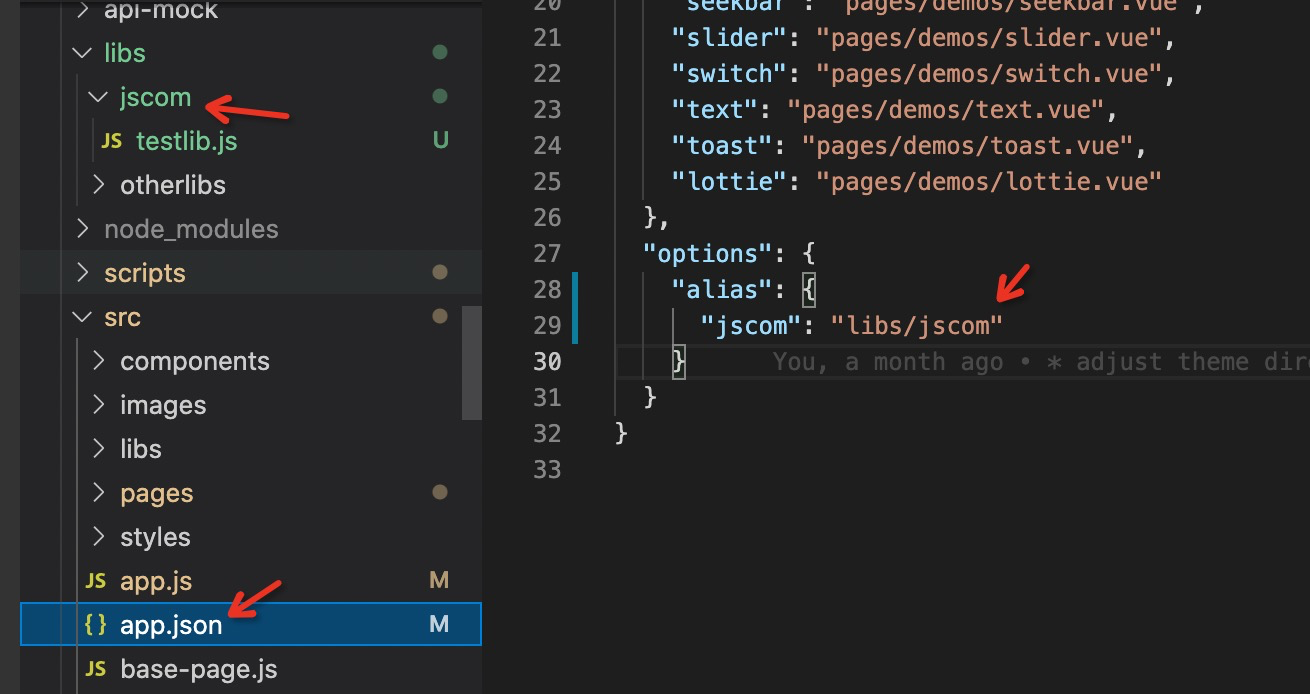Select the otherlibs folder name
Viewport: 1310px width, 694px height.
pyautogui.click(x=173, y=185)
